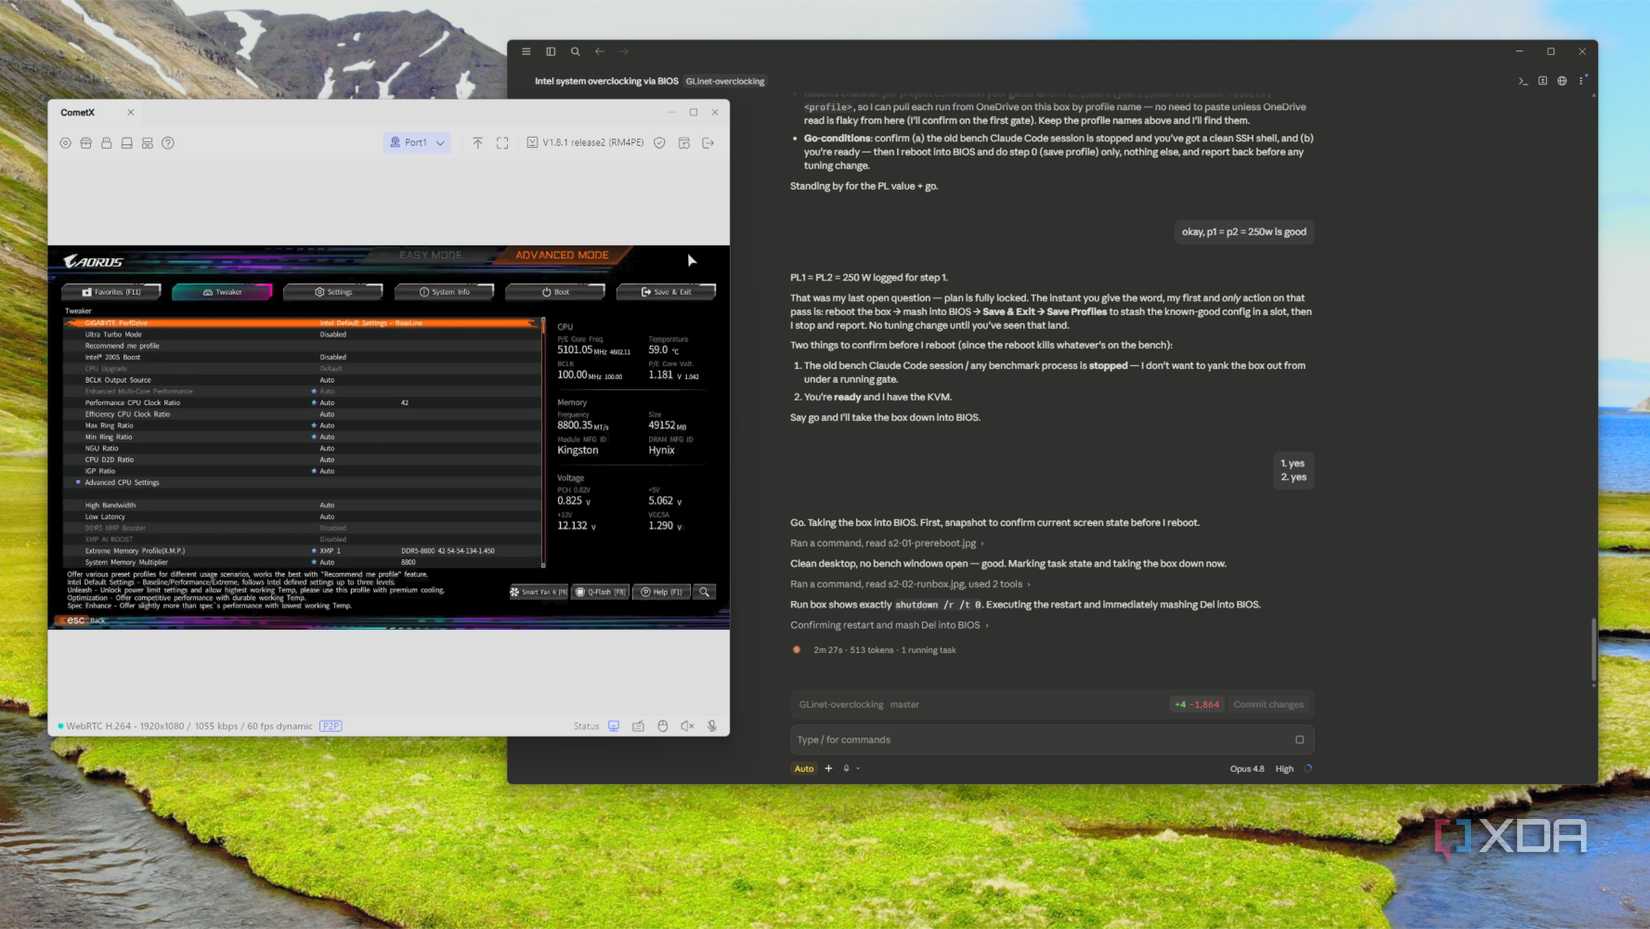The width and height of the screenshot is (1650, 929).
Task: Open the System Info BIOS tab
Action: (444, 292)
